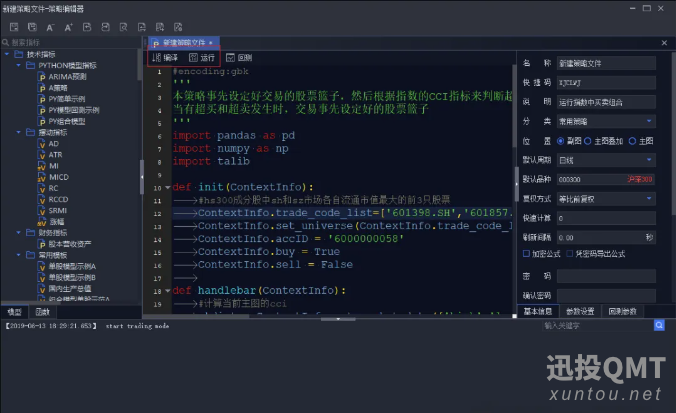Image resolution: width=676 pixels, height=413 pixels.
Task: Start a backtest with the 回测 icon
Action: point(239,58)
